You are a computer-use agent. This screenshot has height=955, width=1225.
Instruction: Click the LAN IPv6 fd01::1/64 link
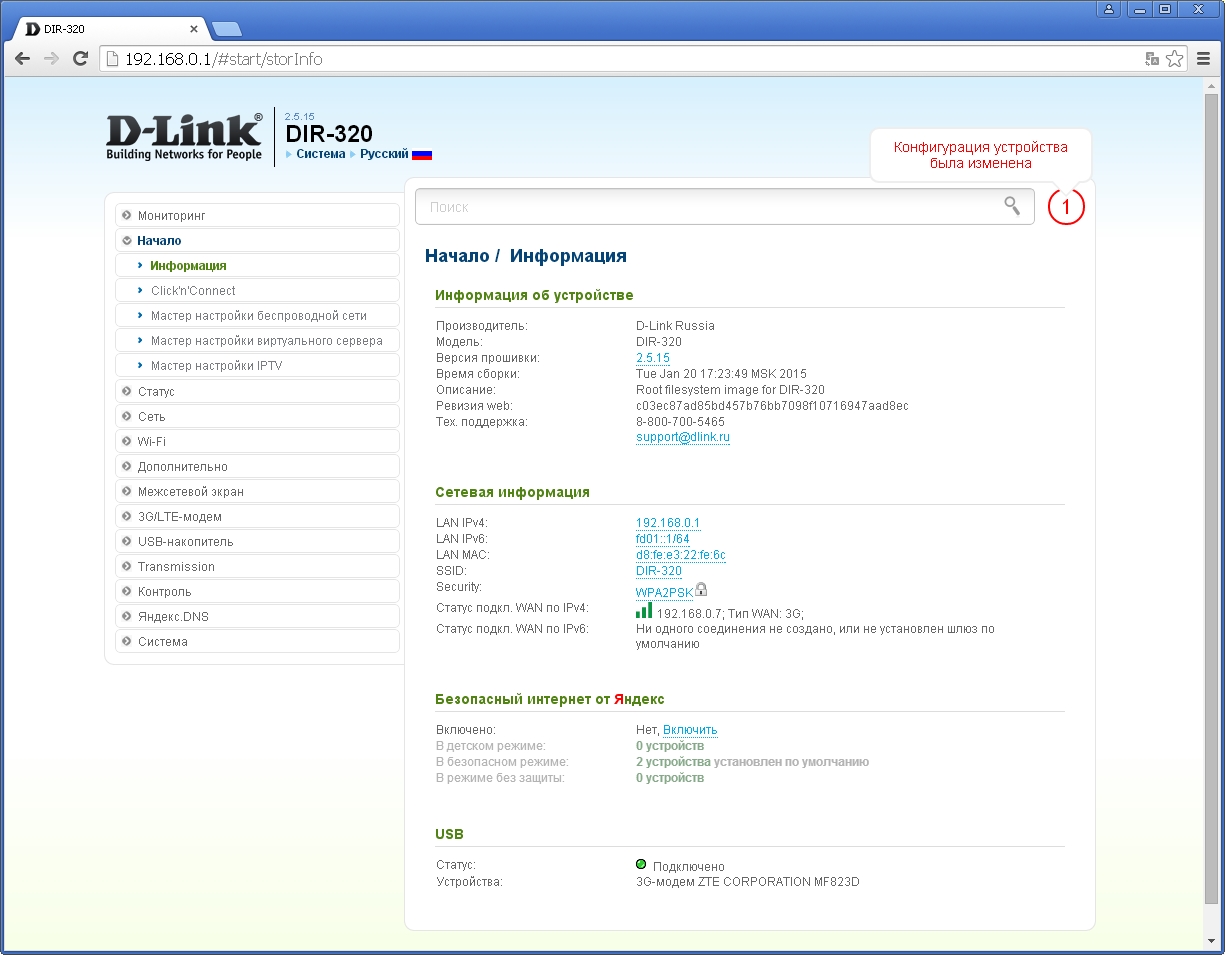pyautogui.click(x=663, y=538)
